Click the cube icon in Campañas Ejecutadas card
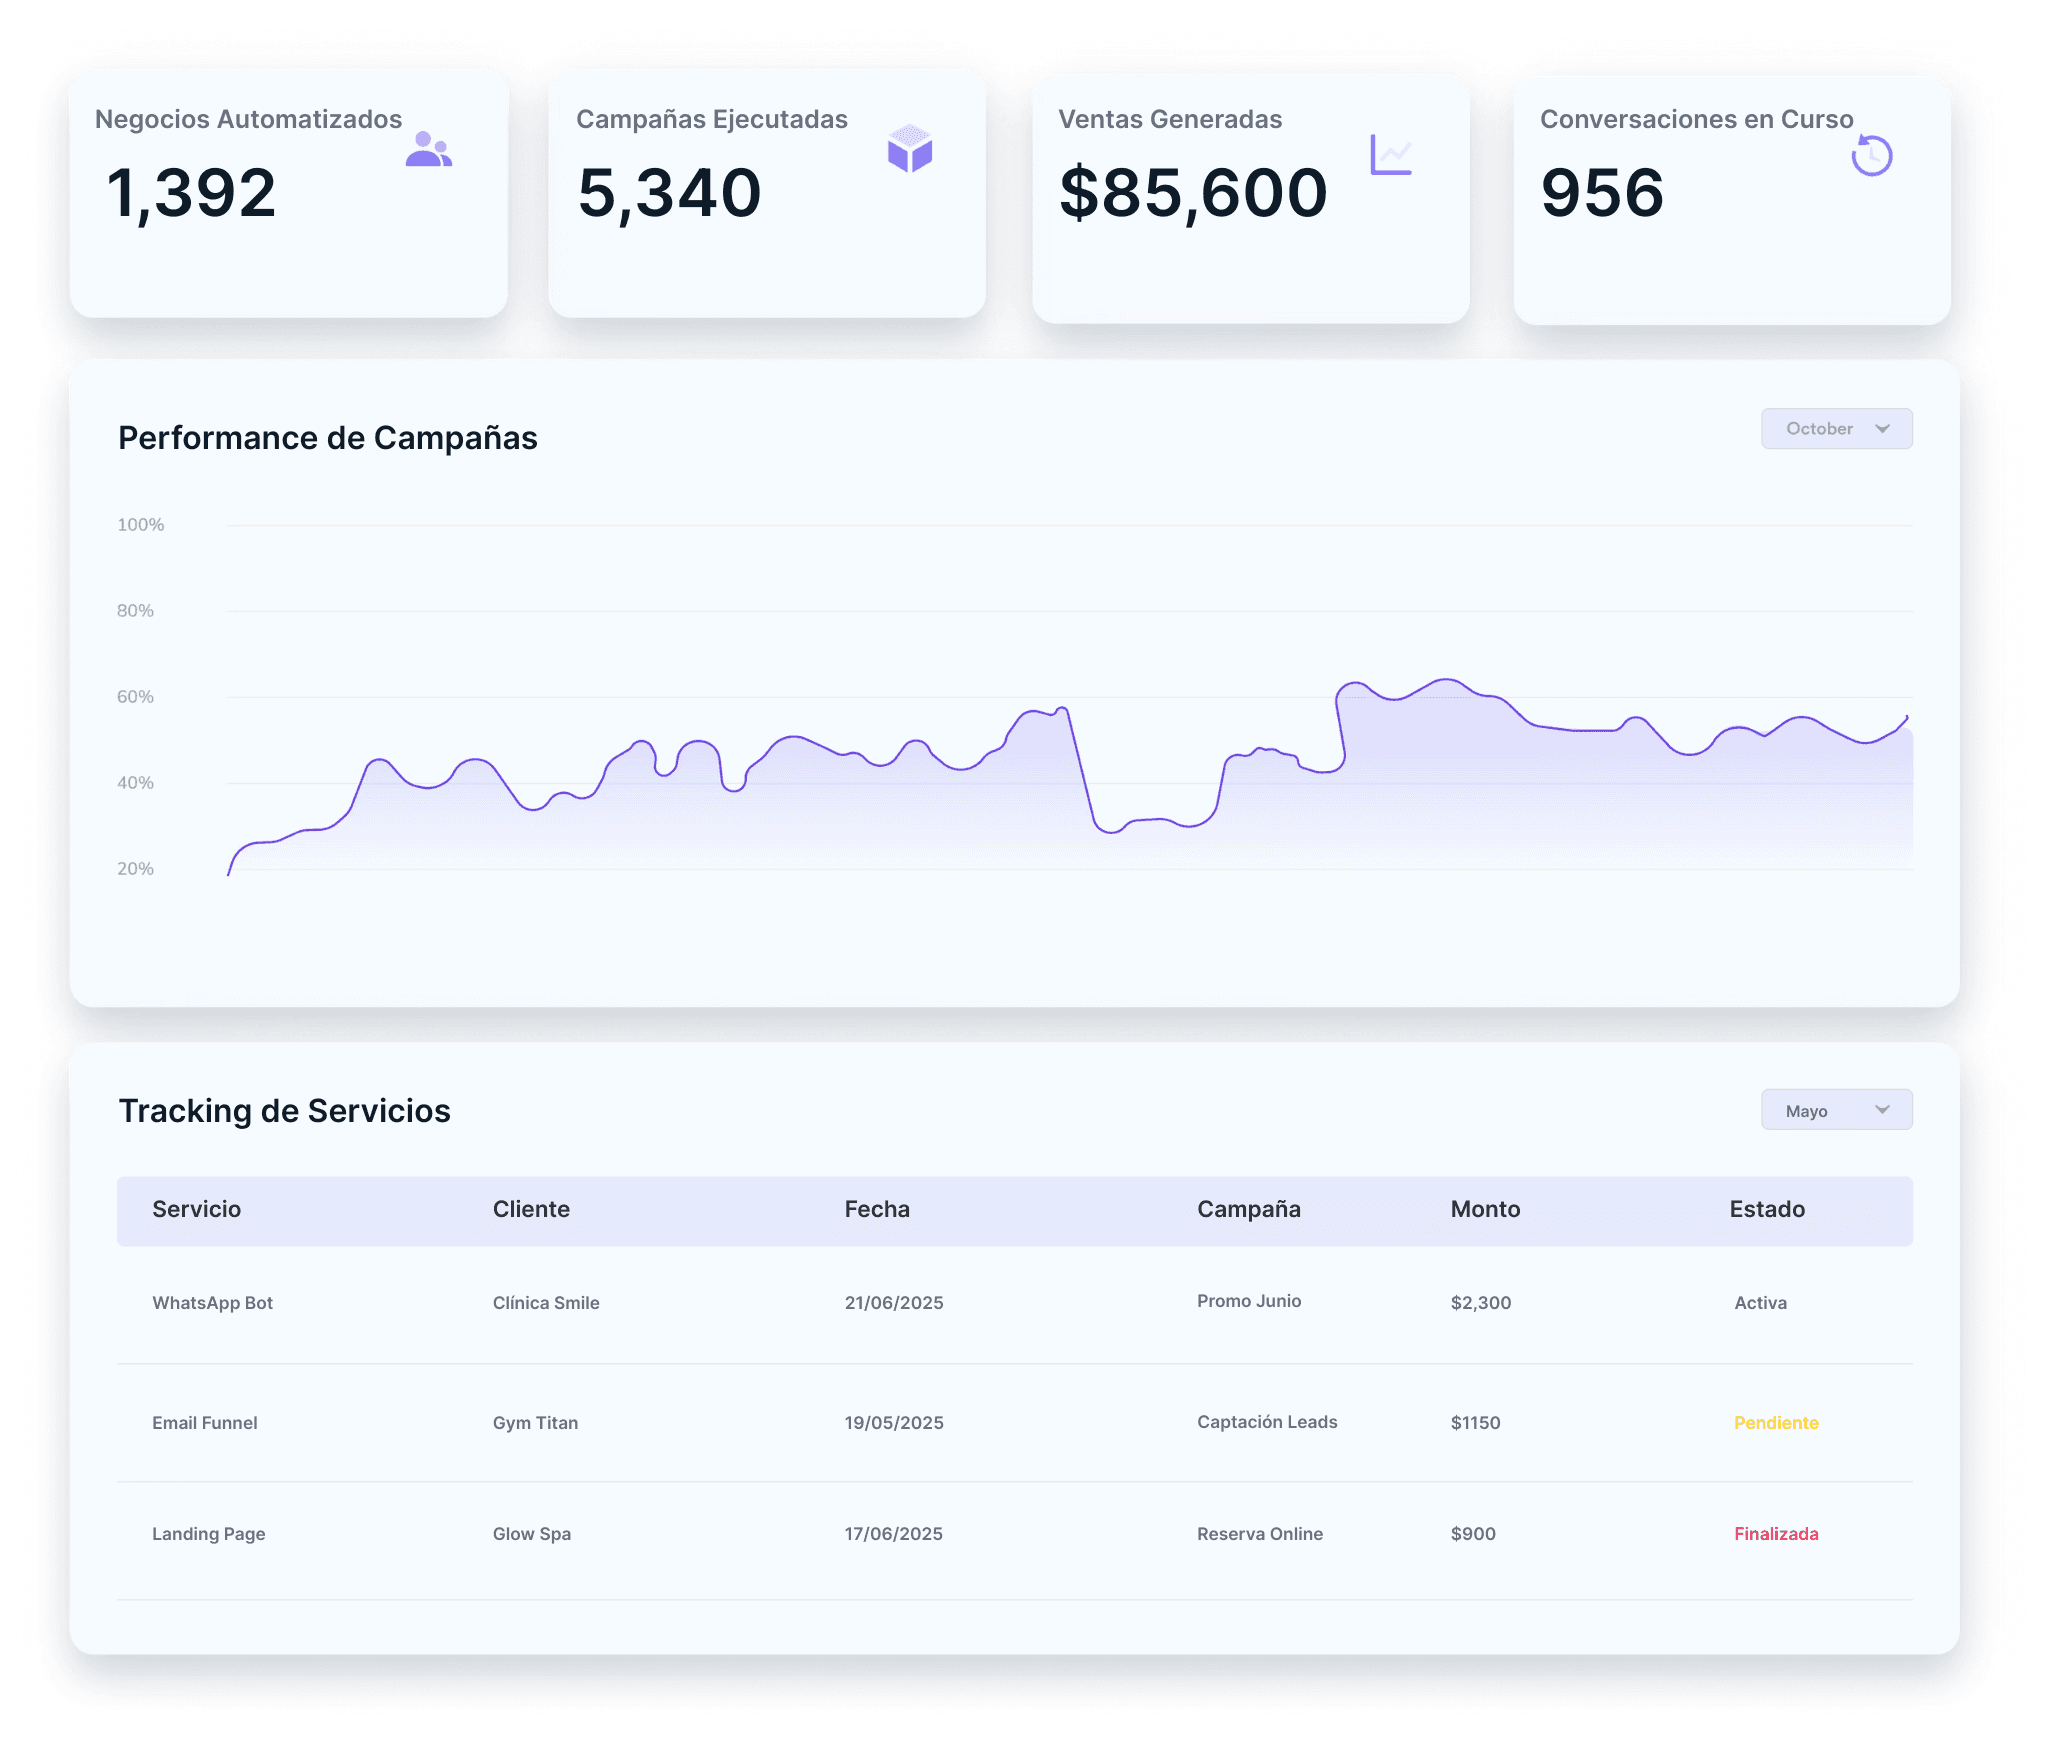Viewport: 2048px width, 1742px height. 910,148
